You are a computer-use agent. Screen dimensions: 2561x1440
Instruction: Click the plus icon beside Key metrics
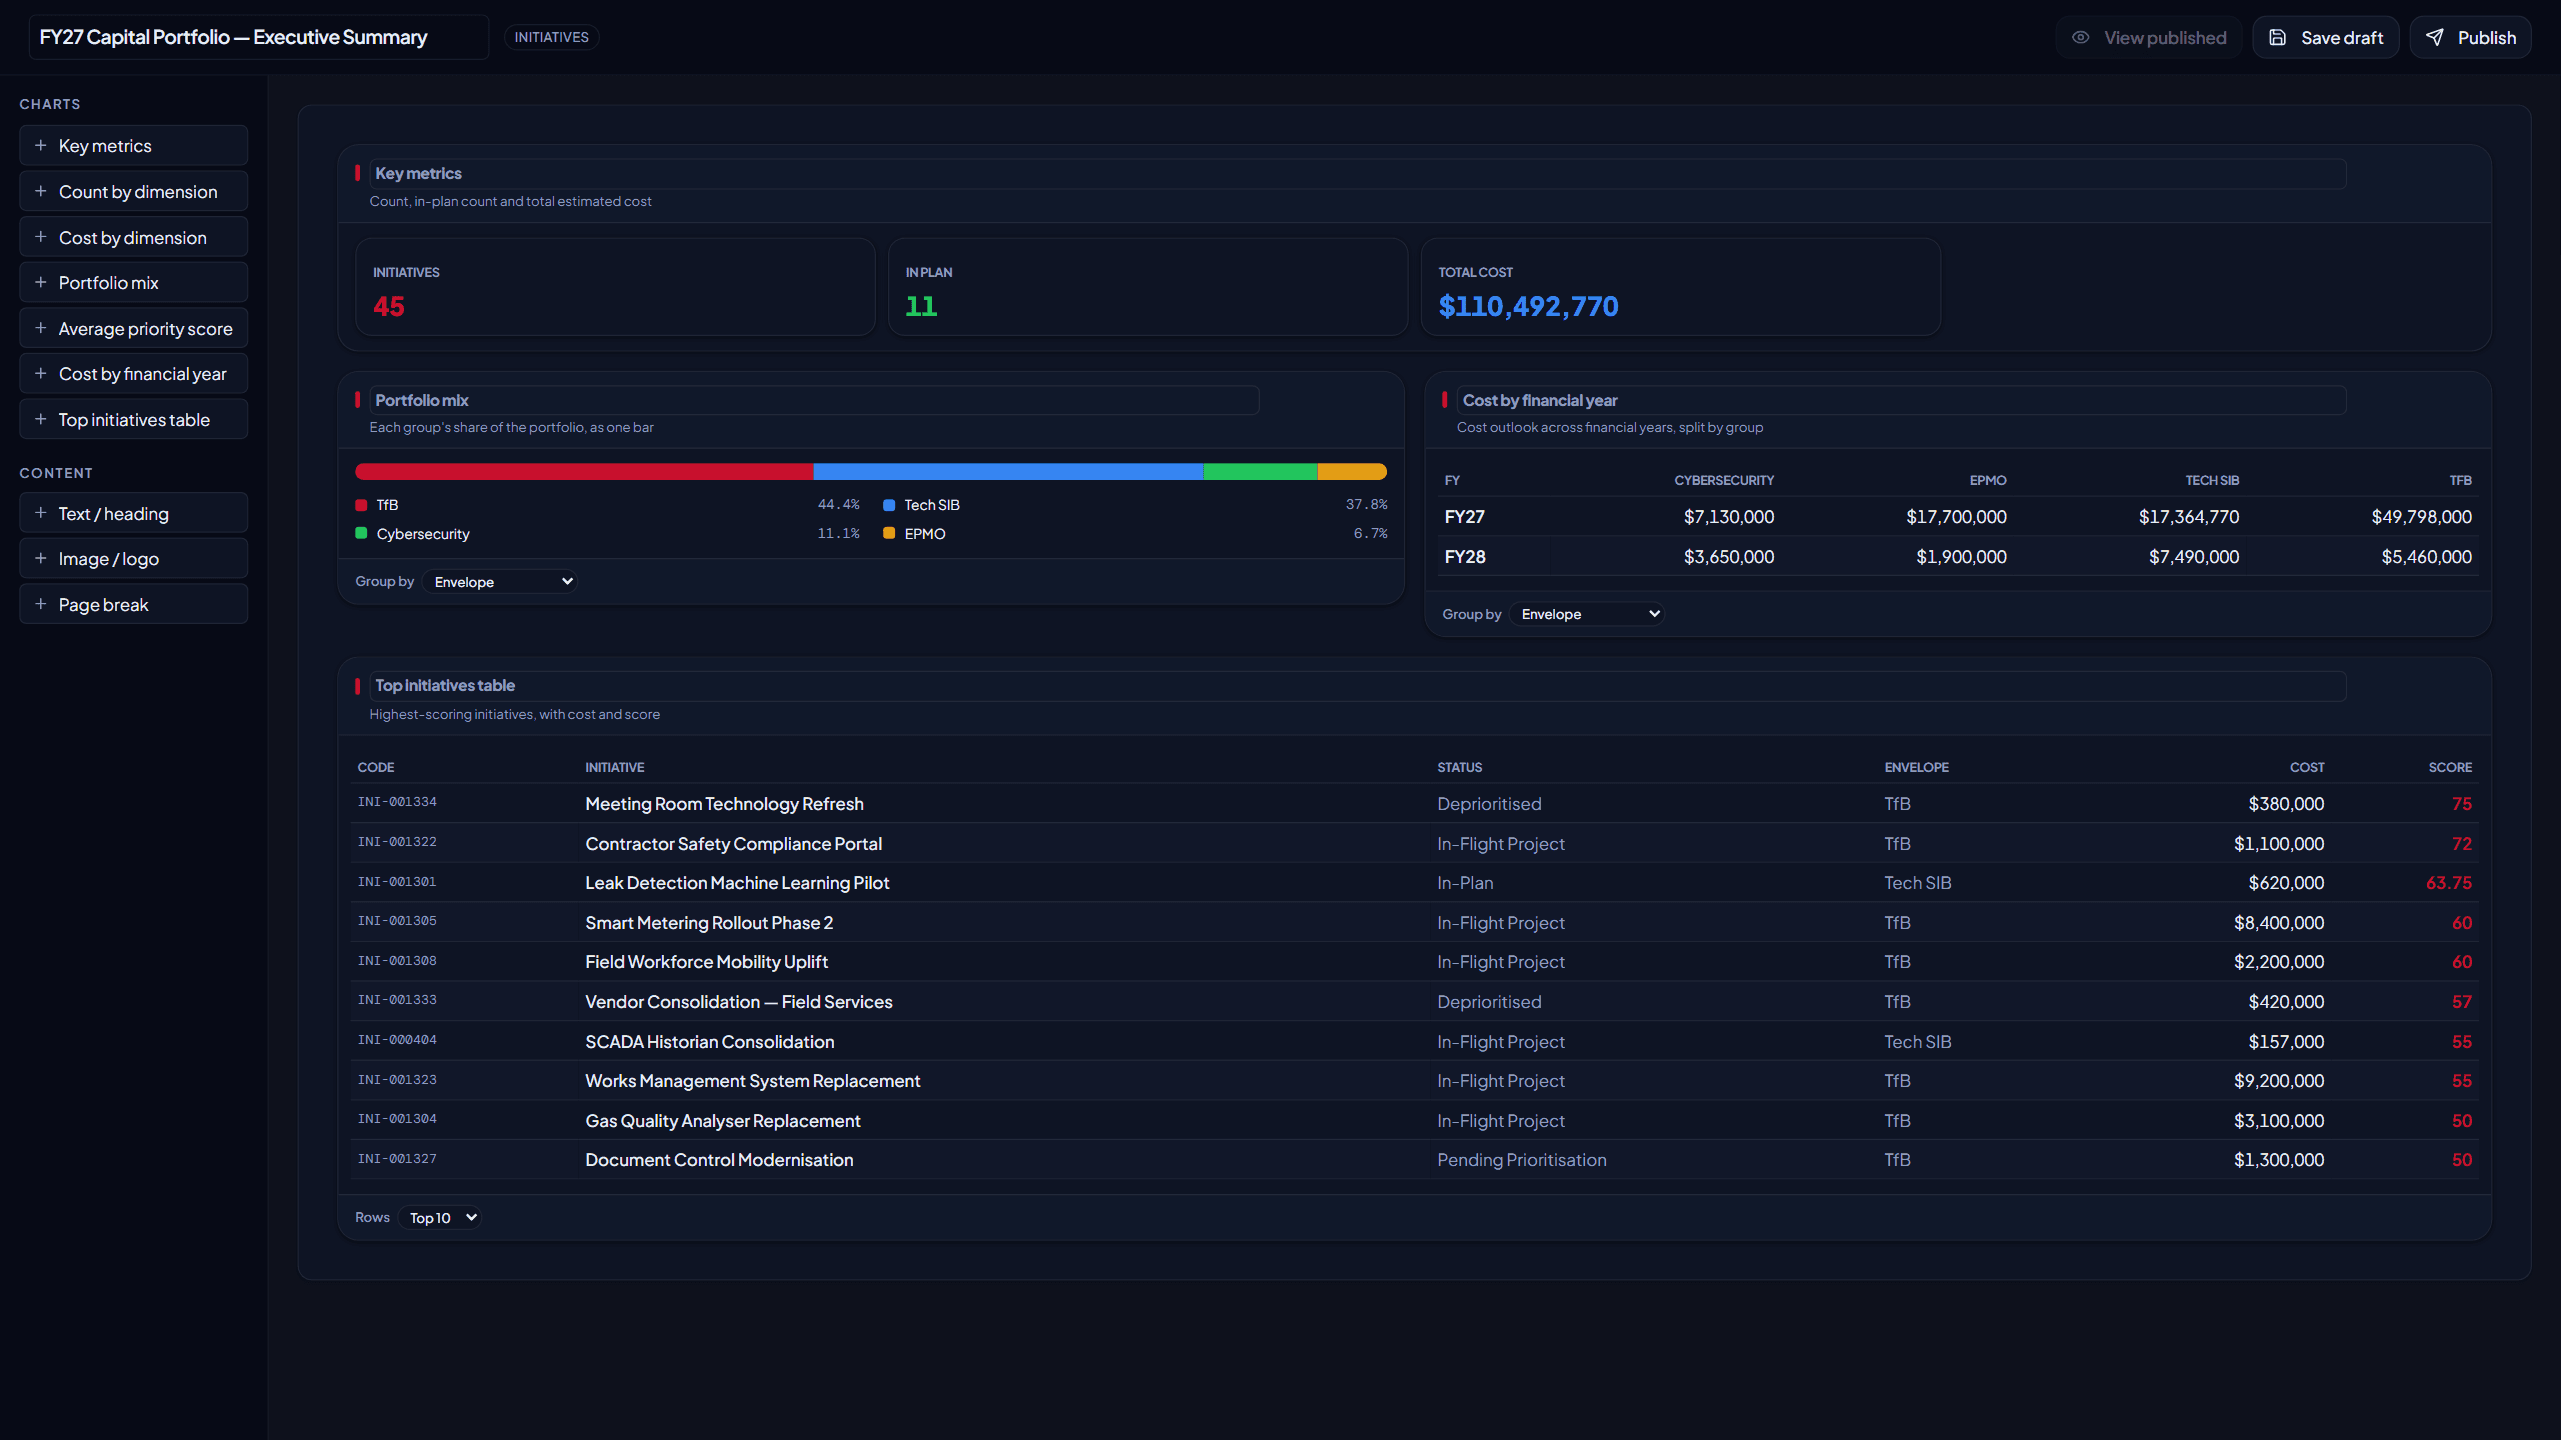pos(41,145)
